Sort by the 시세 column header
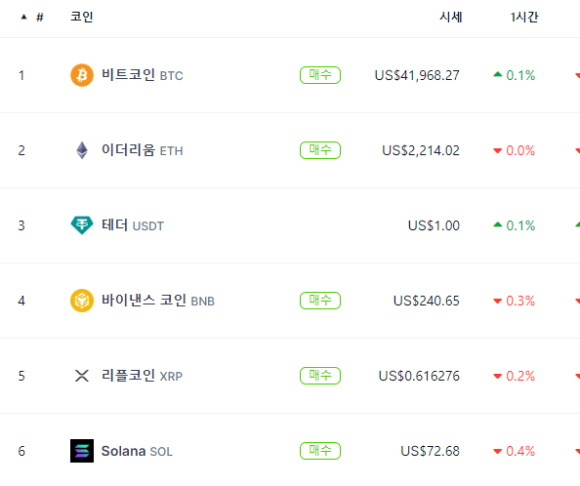Screen dimensions: 580x486 point(451,17)
